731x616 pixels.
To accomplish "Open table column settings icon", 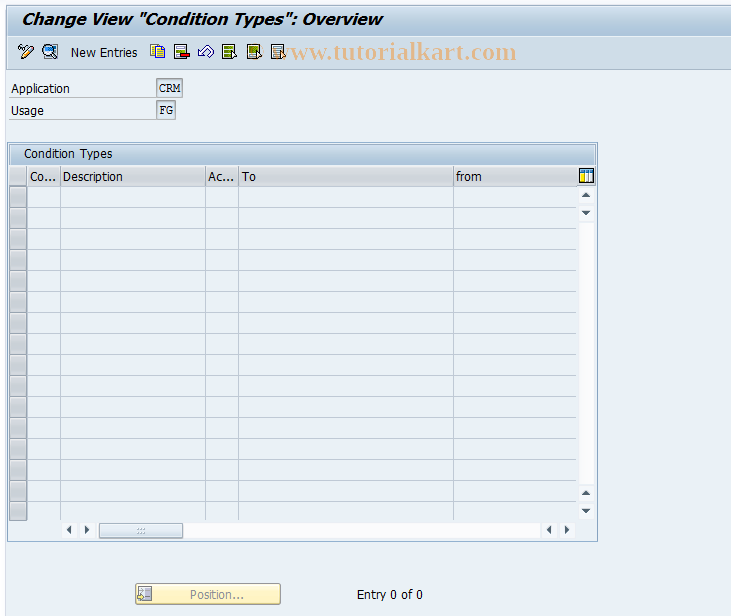I will click(x=586, y=176).
